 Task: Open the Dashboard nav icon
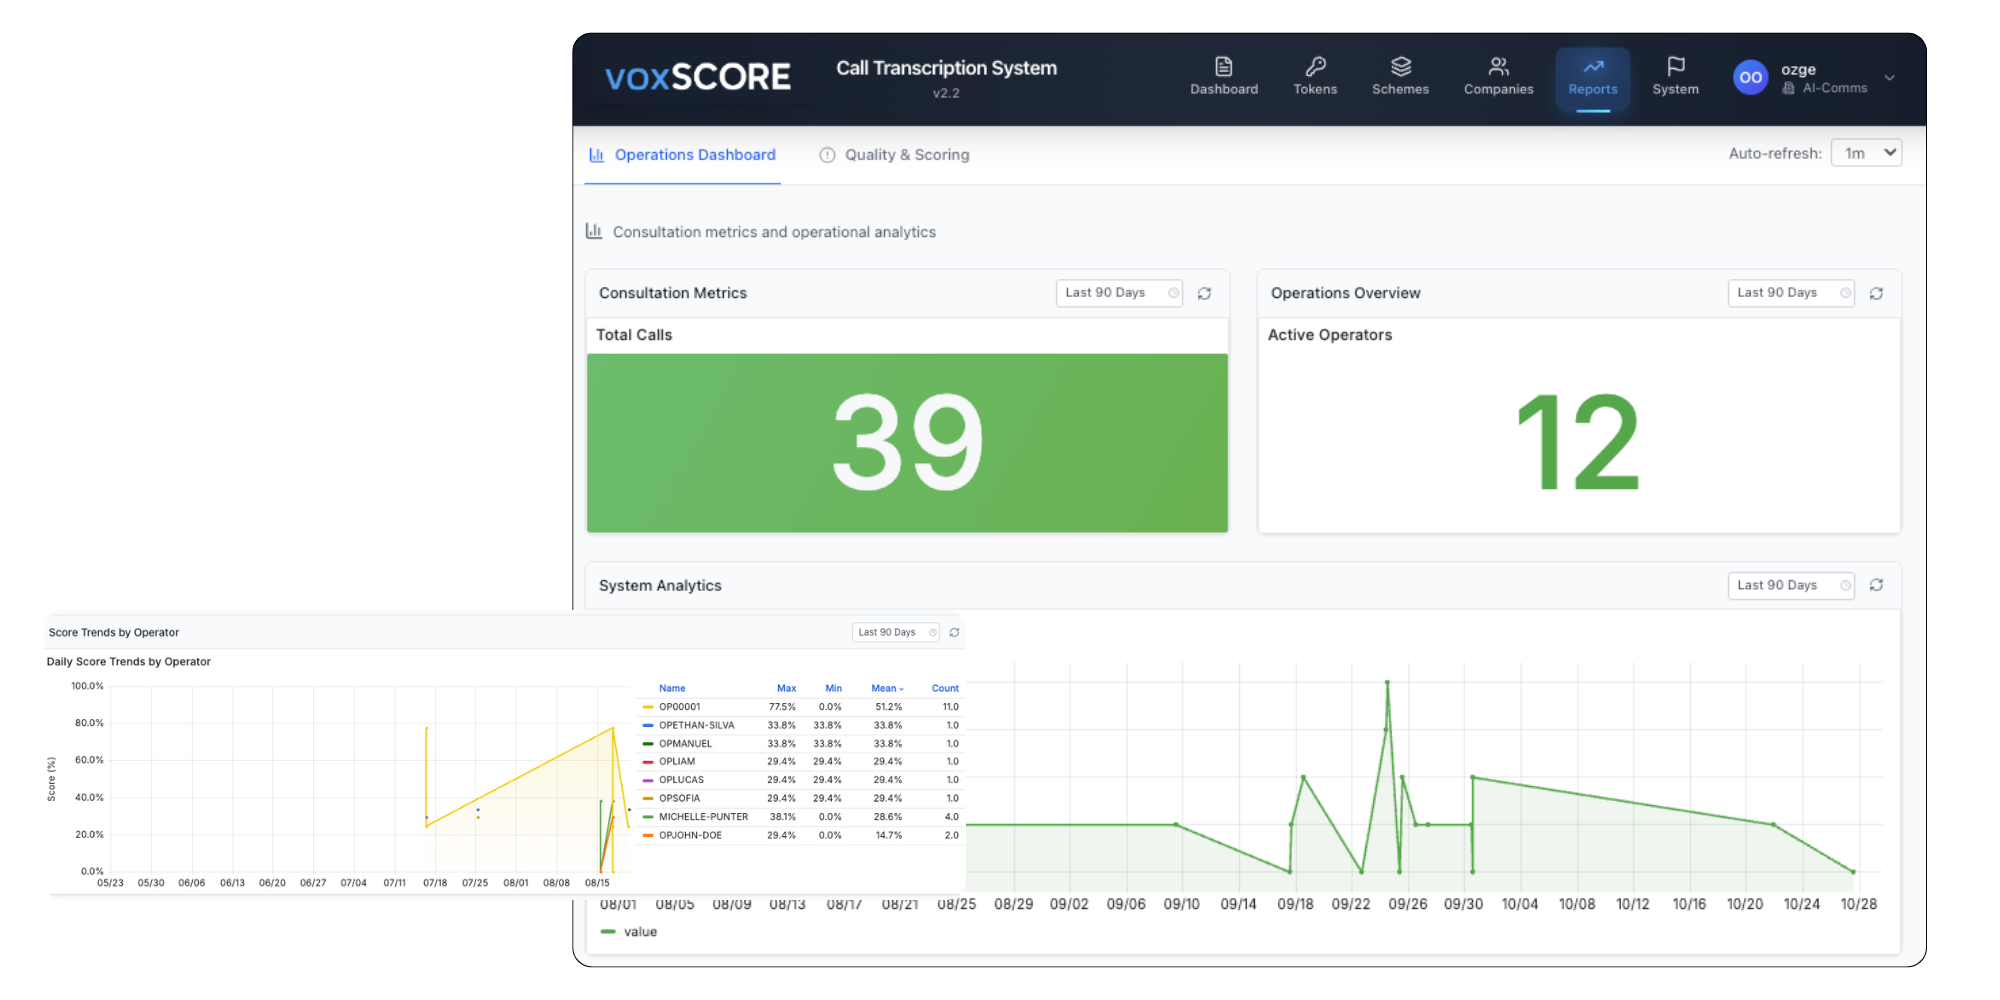[1223, 67]
